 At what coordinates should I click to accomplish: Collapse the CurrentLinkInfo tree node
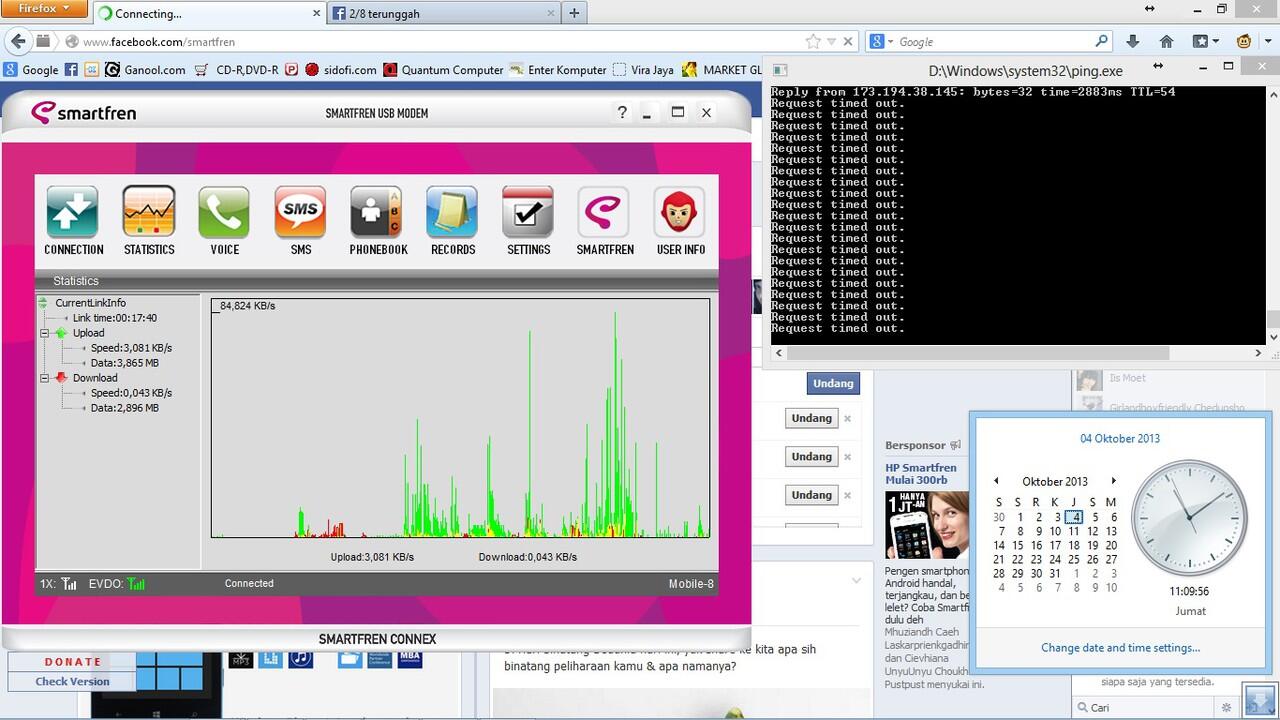[x=43, y=303]
